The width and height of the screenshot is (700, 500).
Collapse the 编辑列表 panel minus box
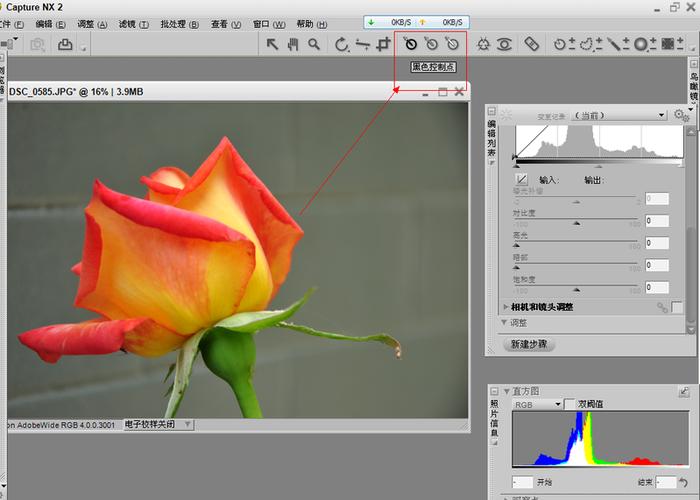492,111
